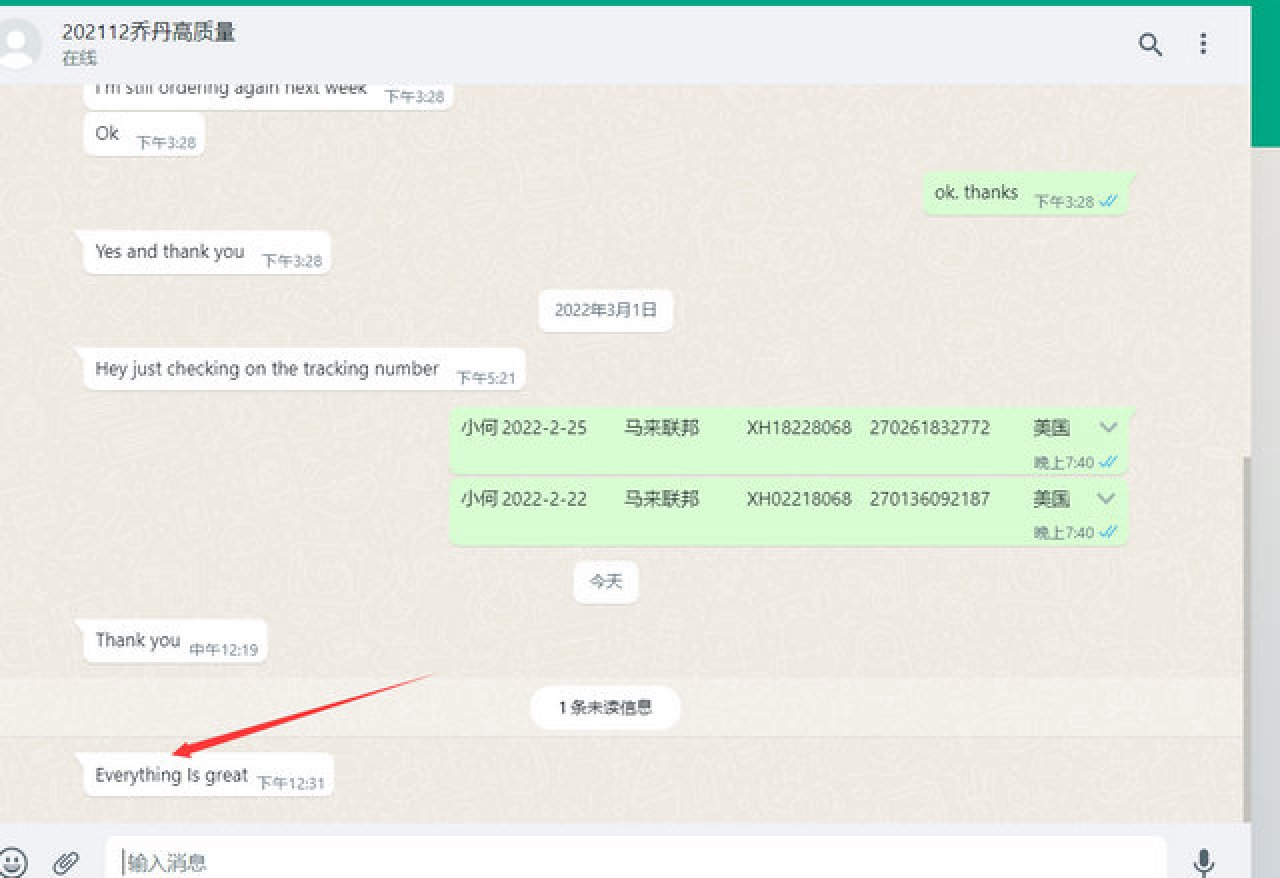Click the 2022年3月1日 date label
Viewport: 1280px width, 878px height.
pyautogui.click(x=606, y=311)
